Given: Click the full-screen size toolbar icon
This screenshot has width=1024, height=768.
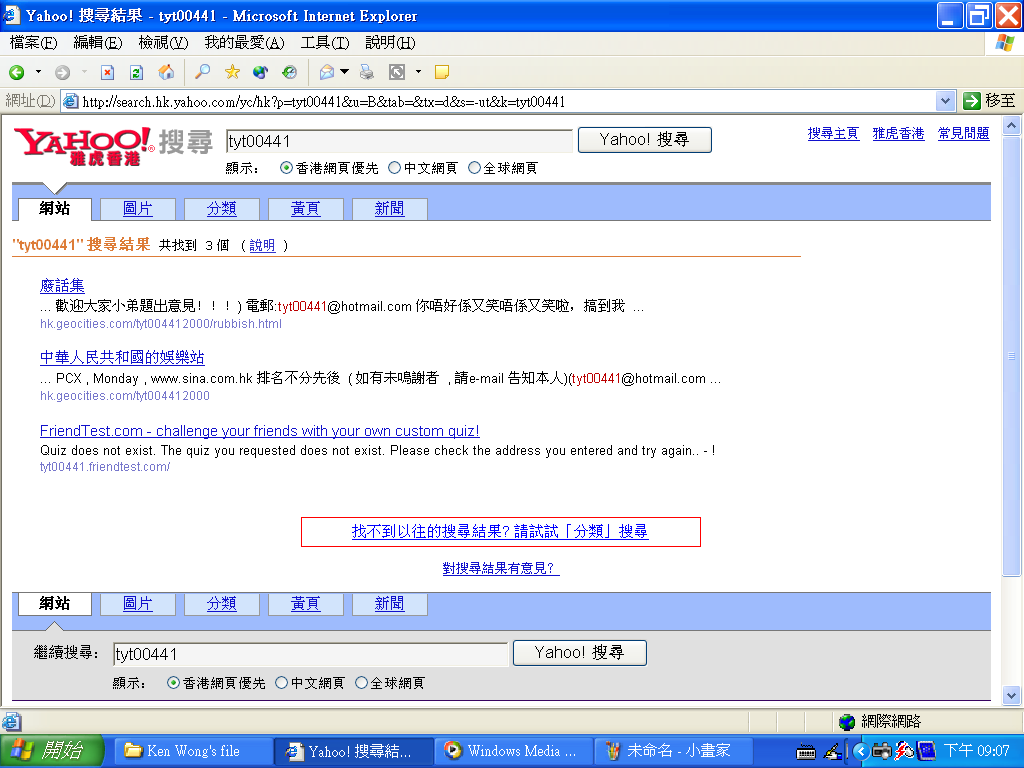Looking at the screenshot, I should tap(397, 72).
